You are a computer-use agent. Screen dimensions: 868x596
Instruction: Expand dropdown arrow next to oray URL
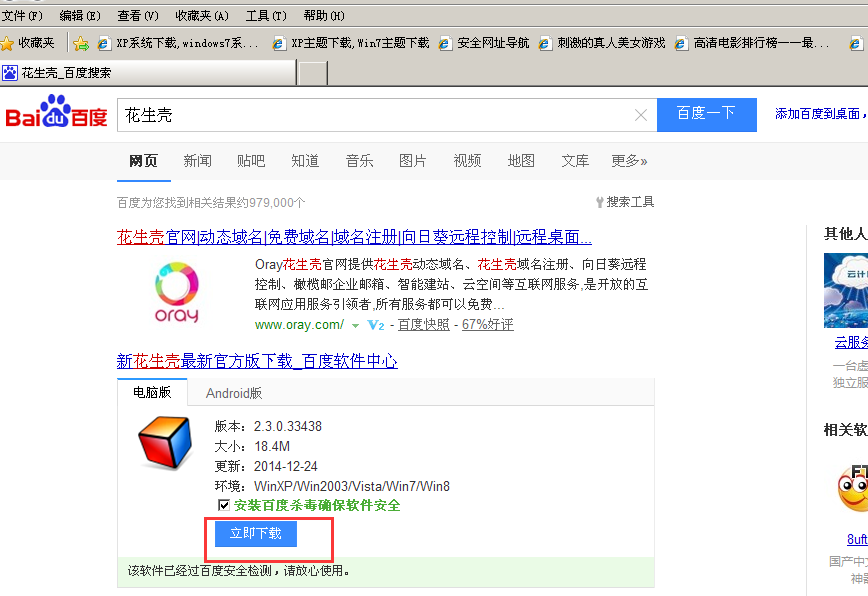(x=355, y=325)
